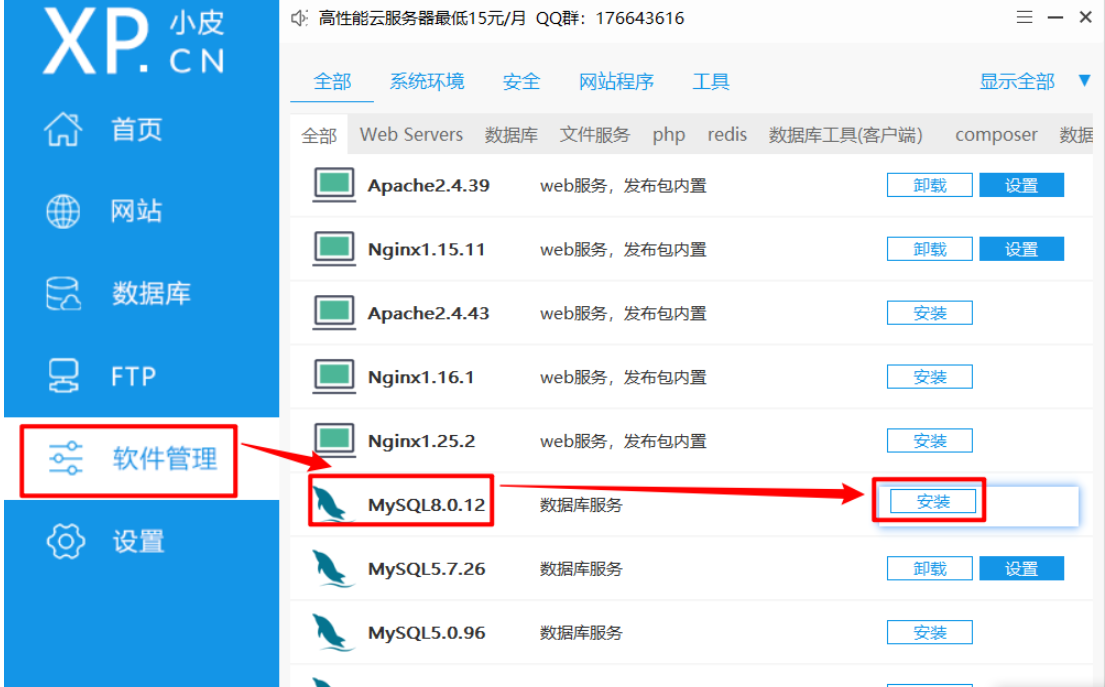This screenshot has height=687, width=1105.
Task: Click the XP.CN logo
Action: [x=134, y=41]
